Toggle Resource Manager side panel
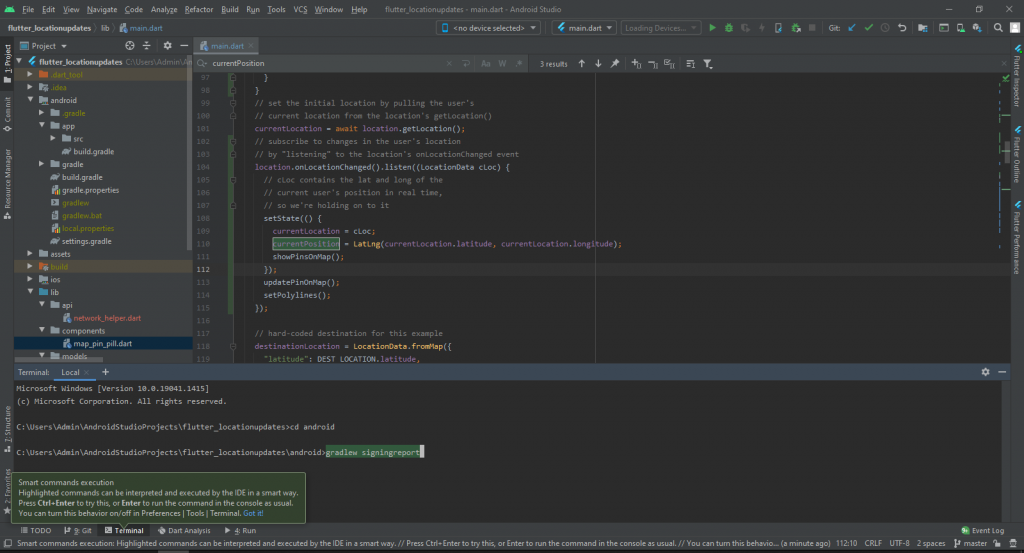The height and width of the screenshot is (553, 1024). [x=7, y=184]
